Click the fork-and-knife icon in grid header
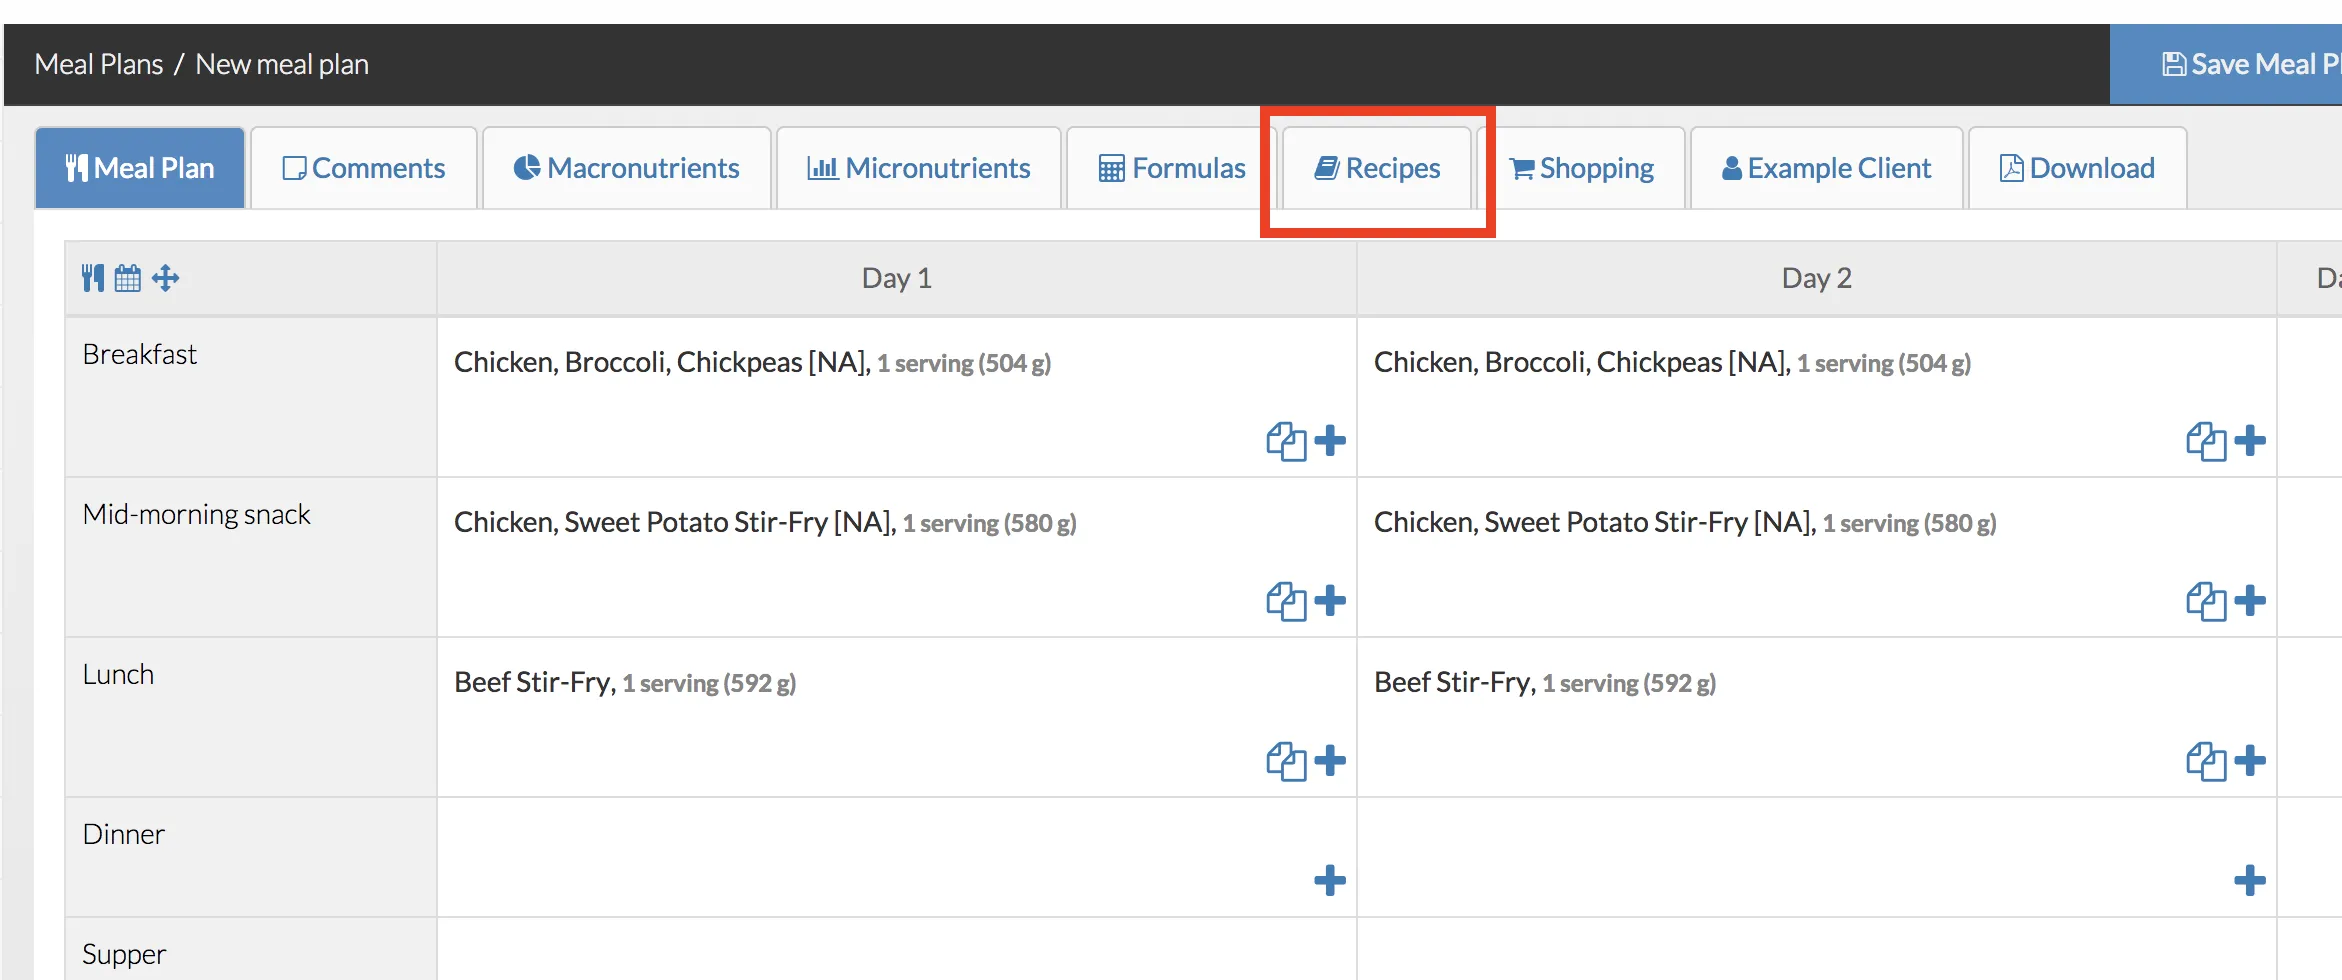Screen dimensions: 2342x980 (92, 278)
